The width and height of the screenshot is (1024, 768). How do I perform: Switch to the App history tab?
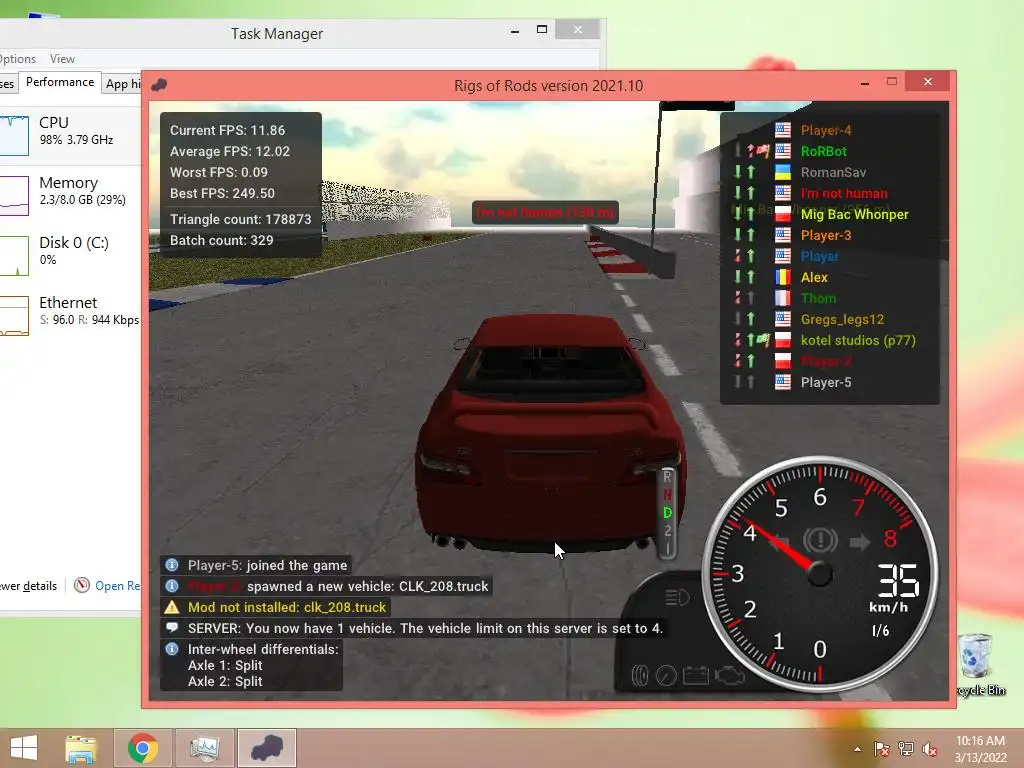pos(123,84)
